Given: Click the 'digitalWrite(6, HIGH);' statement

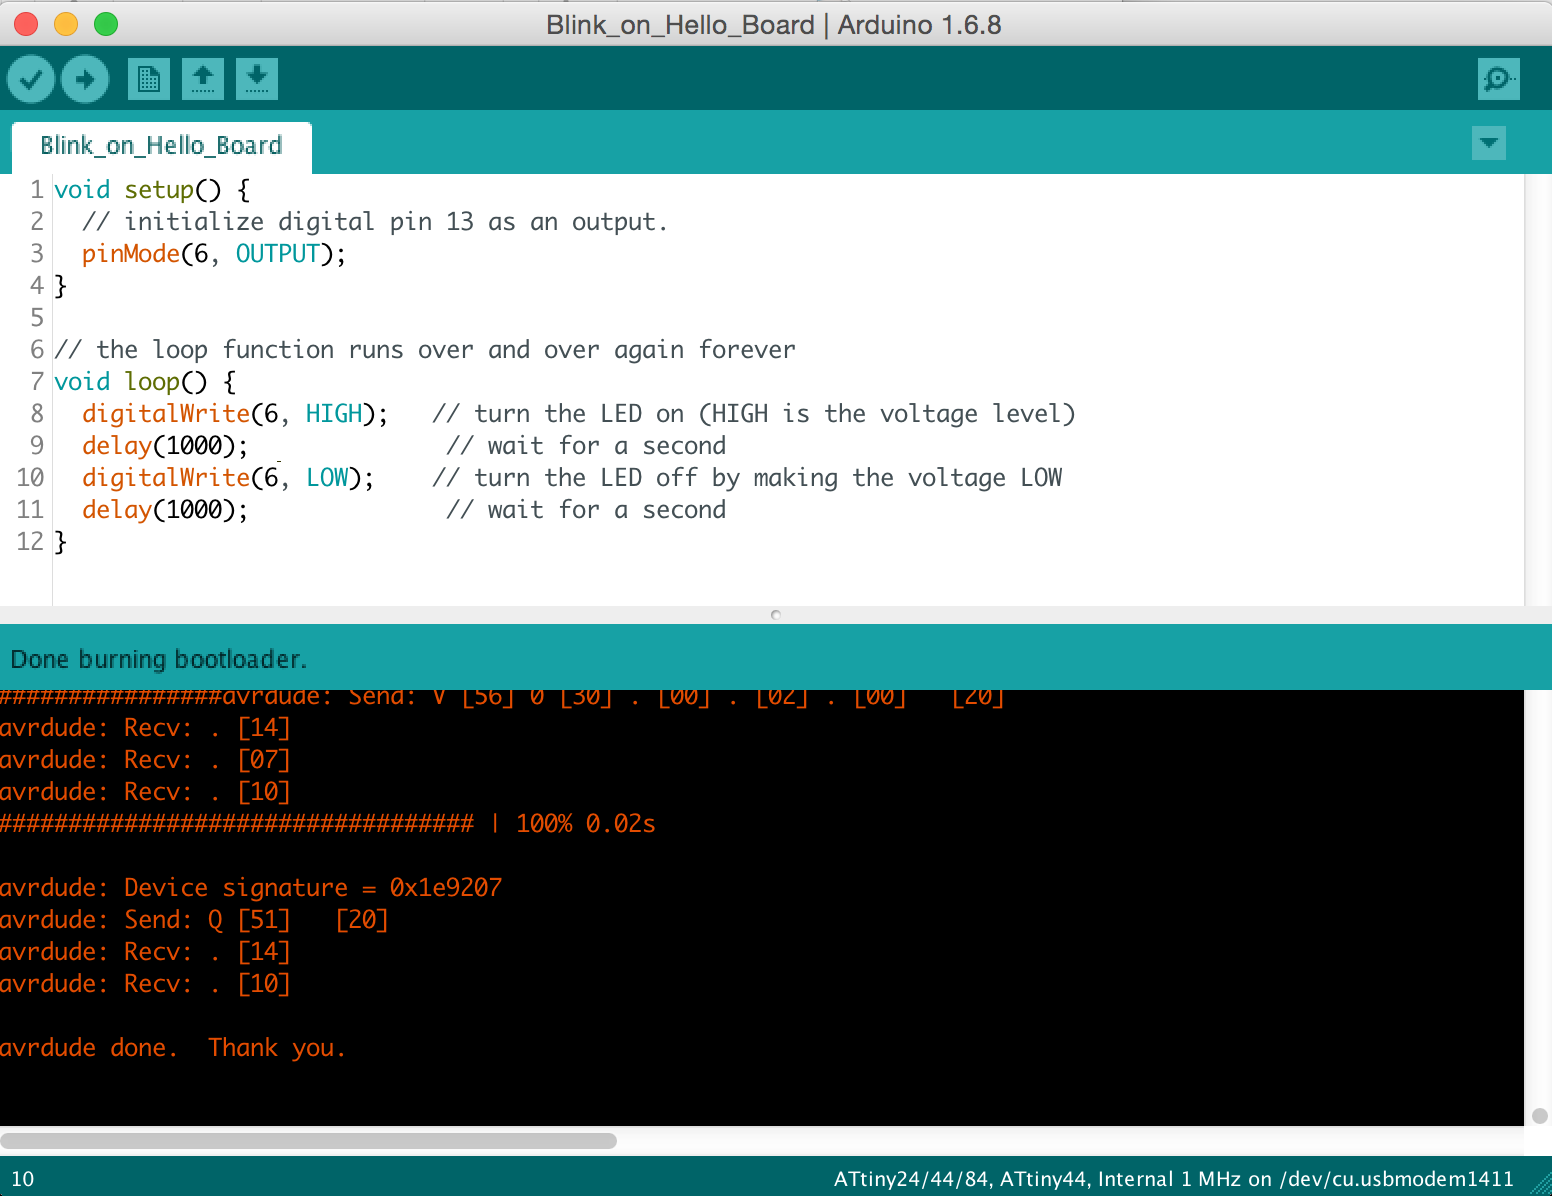Looking at the screenshot, I should click(x=235, y=414).
